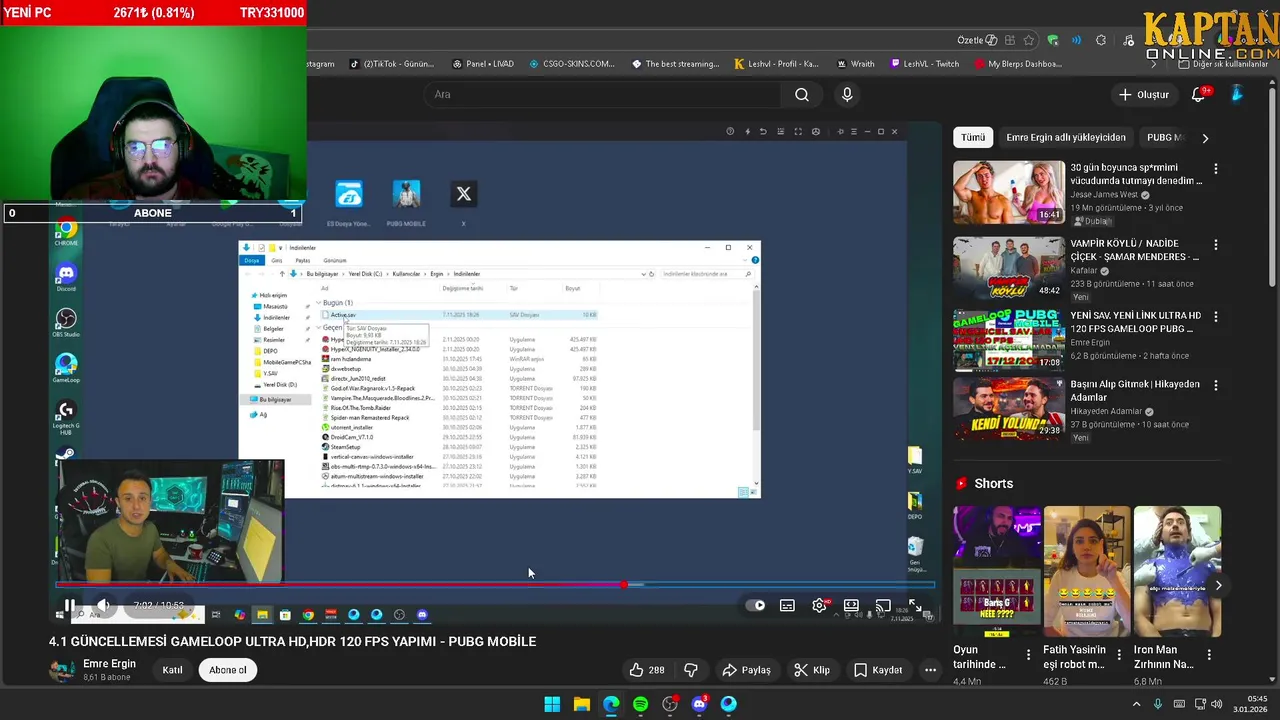Open the Emre Ergin channel link

[109, 664]
